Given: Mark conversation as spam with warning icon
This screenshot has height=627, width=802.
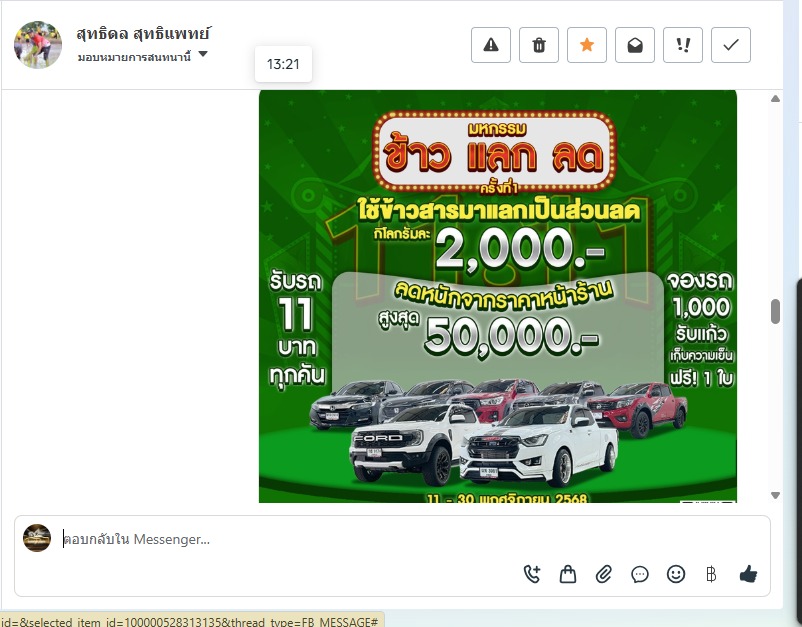Looking at the screenshot, I should [491, 45].
